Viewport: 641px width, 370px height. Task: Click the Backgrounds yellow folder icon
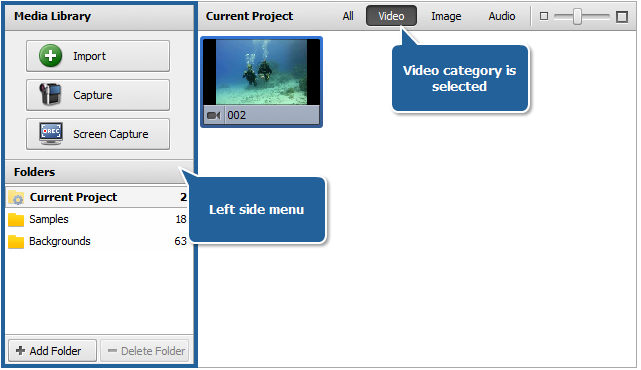[16, 242]
